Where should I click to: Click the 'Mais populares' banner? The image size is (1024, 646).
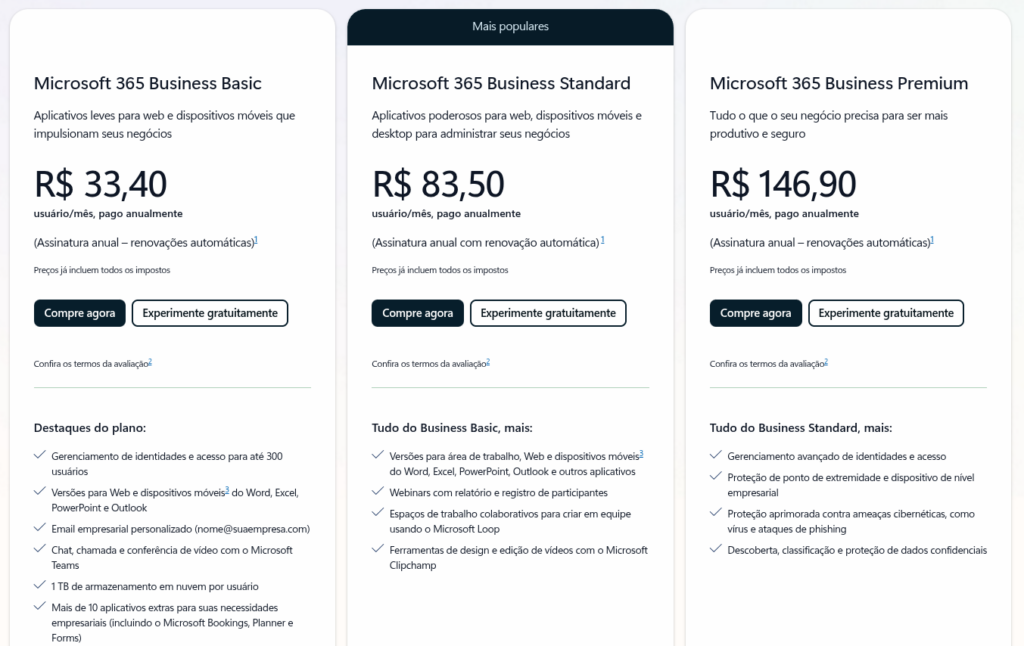[510, 26]
